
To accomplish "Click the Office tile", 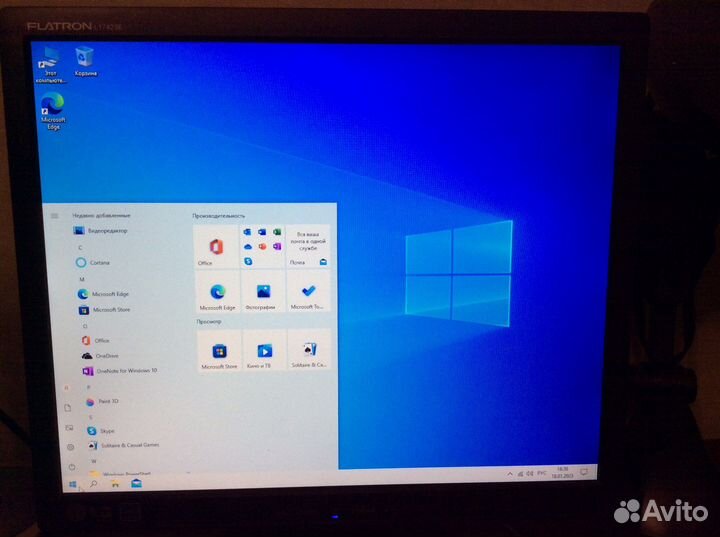I will pos(216,246).
